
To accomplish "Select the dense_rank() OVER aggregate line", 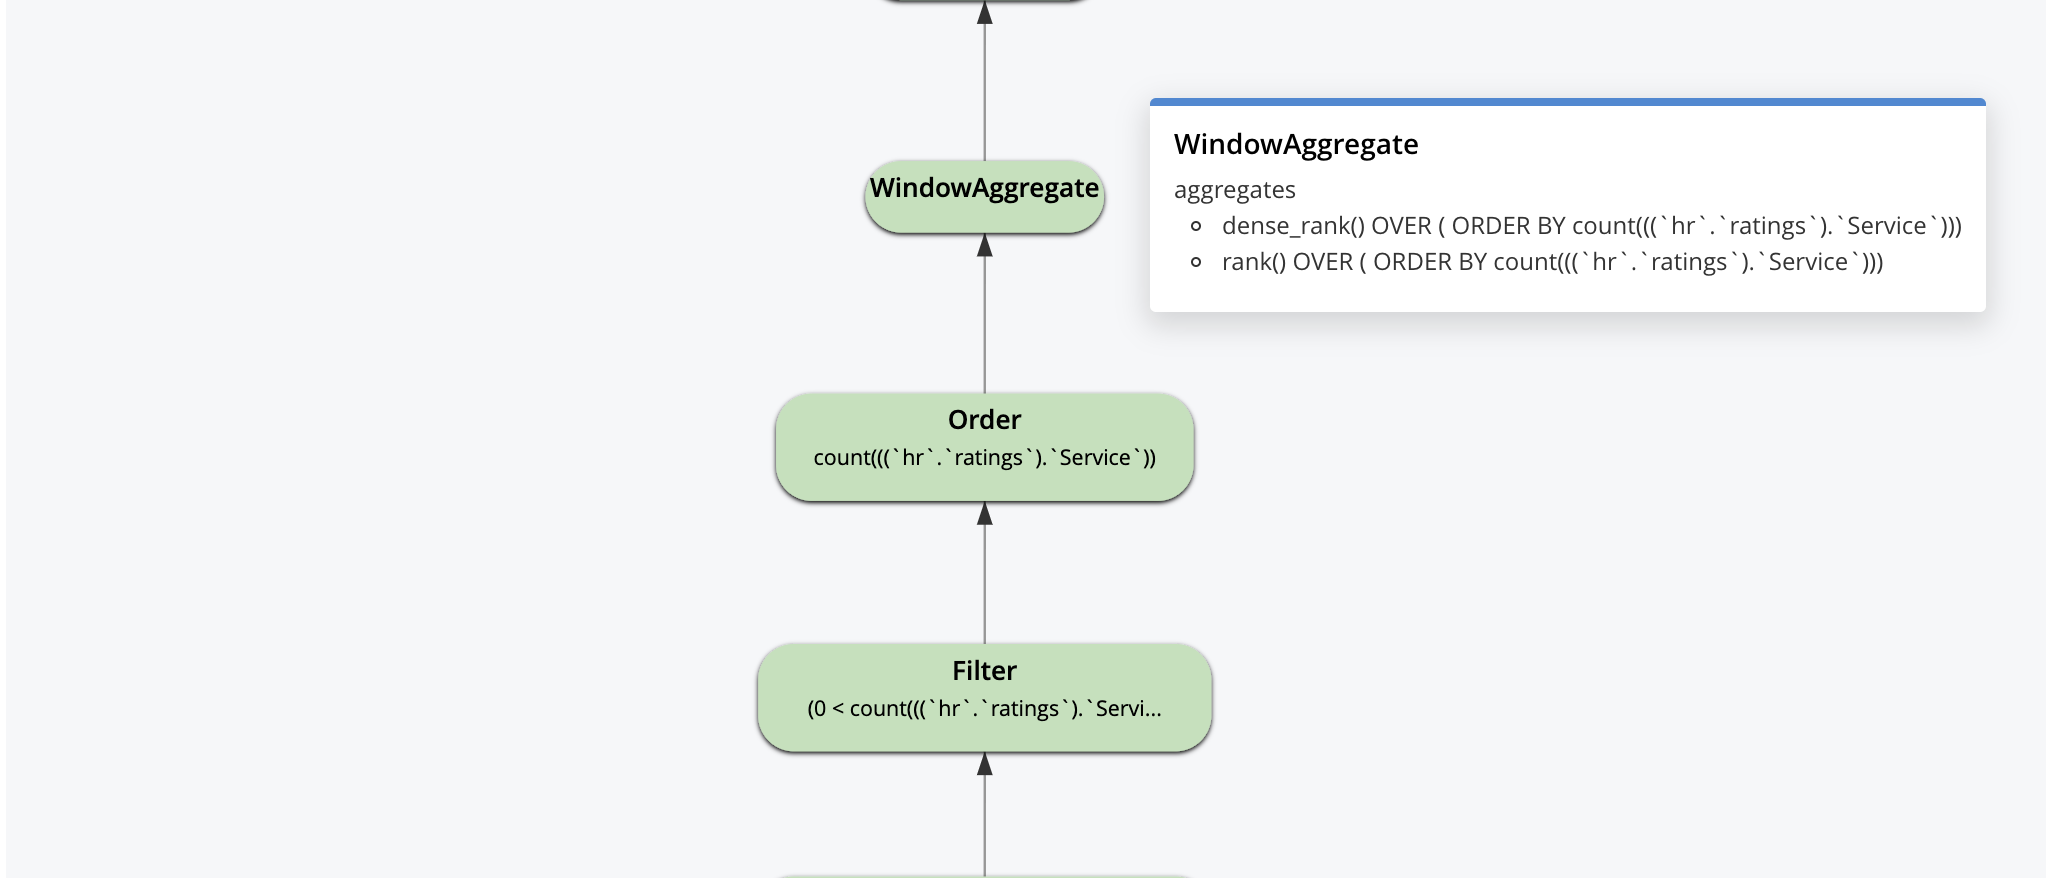I will coord(1591,226).
